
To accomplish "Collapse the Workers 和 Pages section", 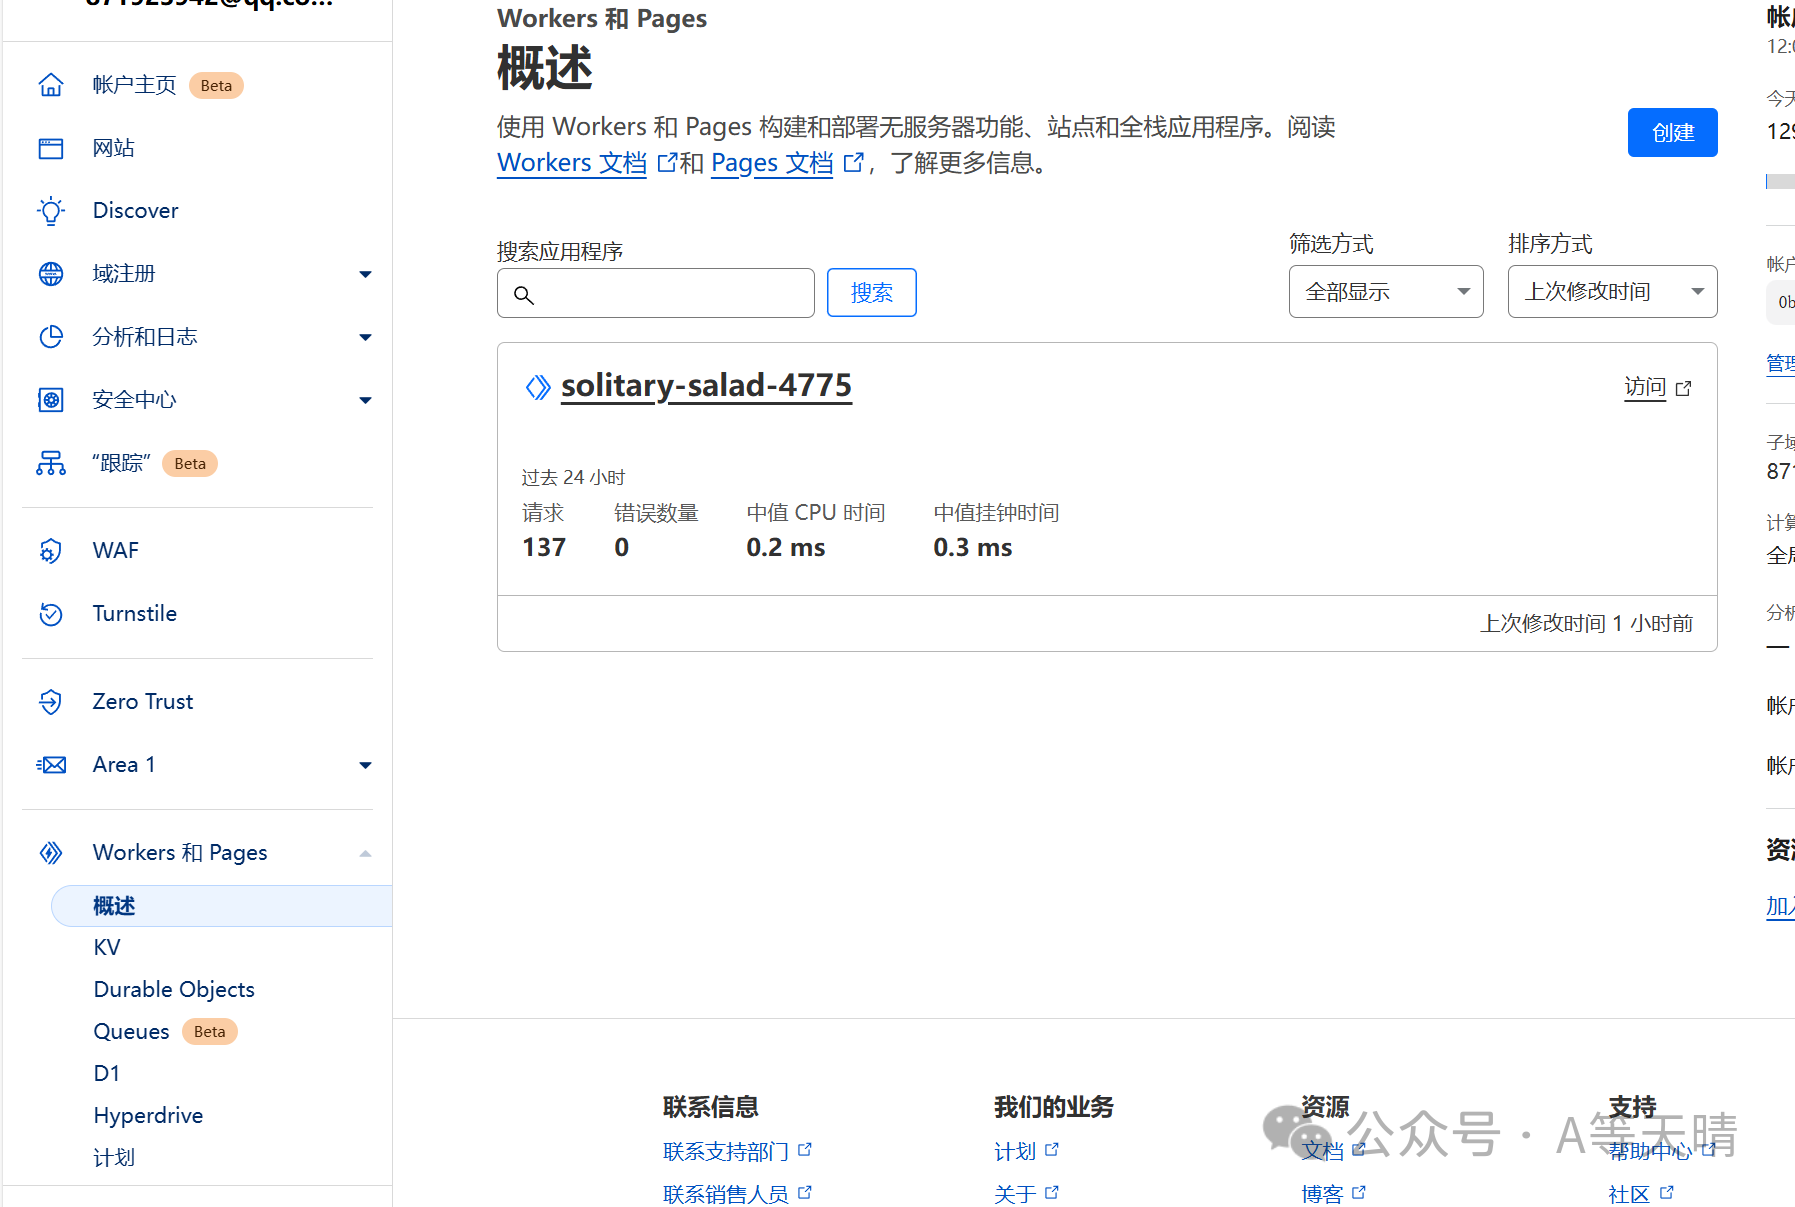I will tap(365, 853).
